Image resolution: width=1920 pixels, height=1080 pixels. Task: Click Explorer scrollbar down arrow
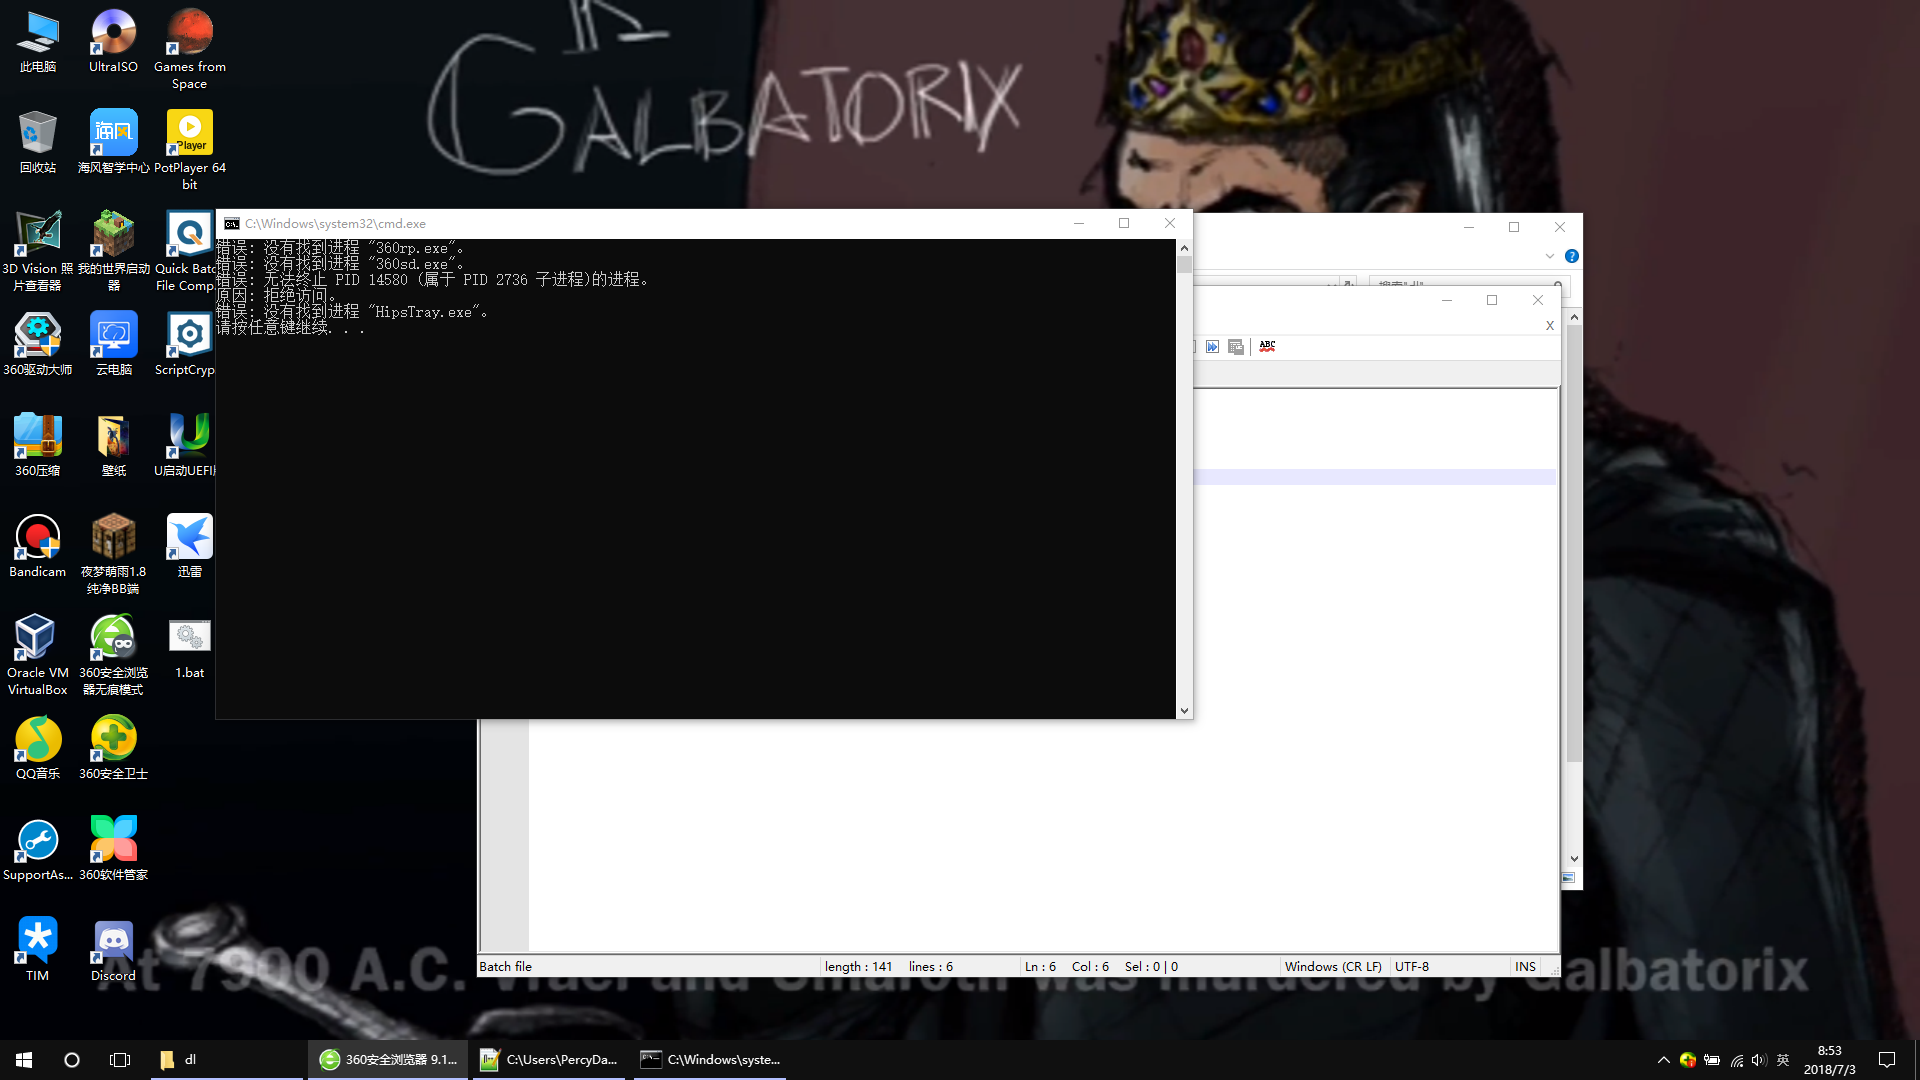1574,858
